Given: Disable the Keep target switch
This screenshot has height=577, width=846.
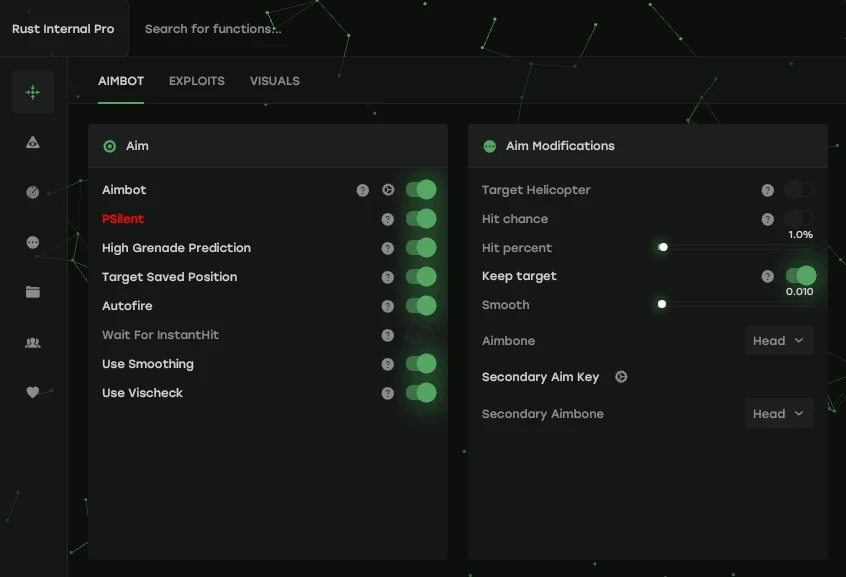Looking at the screenshot, I should (x=801, y=276).
